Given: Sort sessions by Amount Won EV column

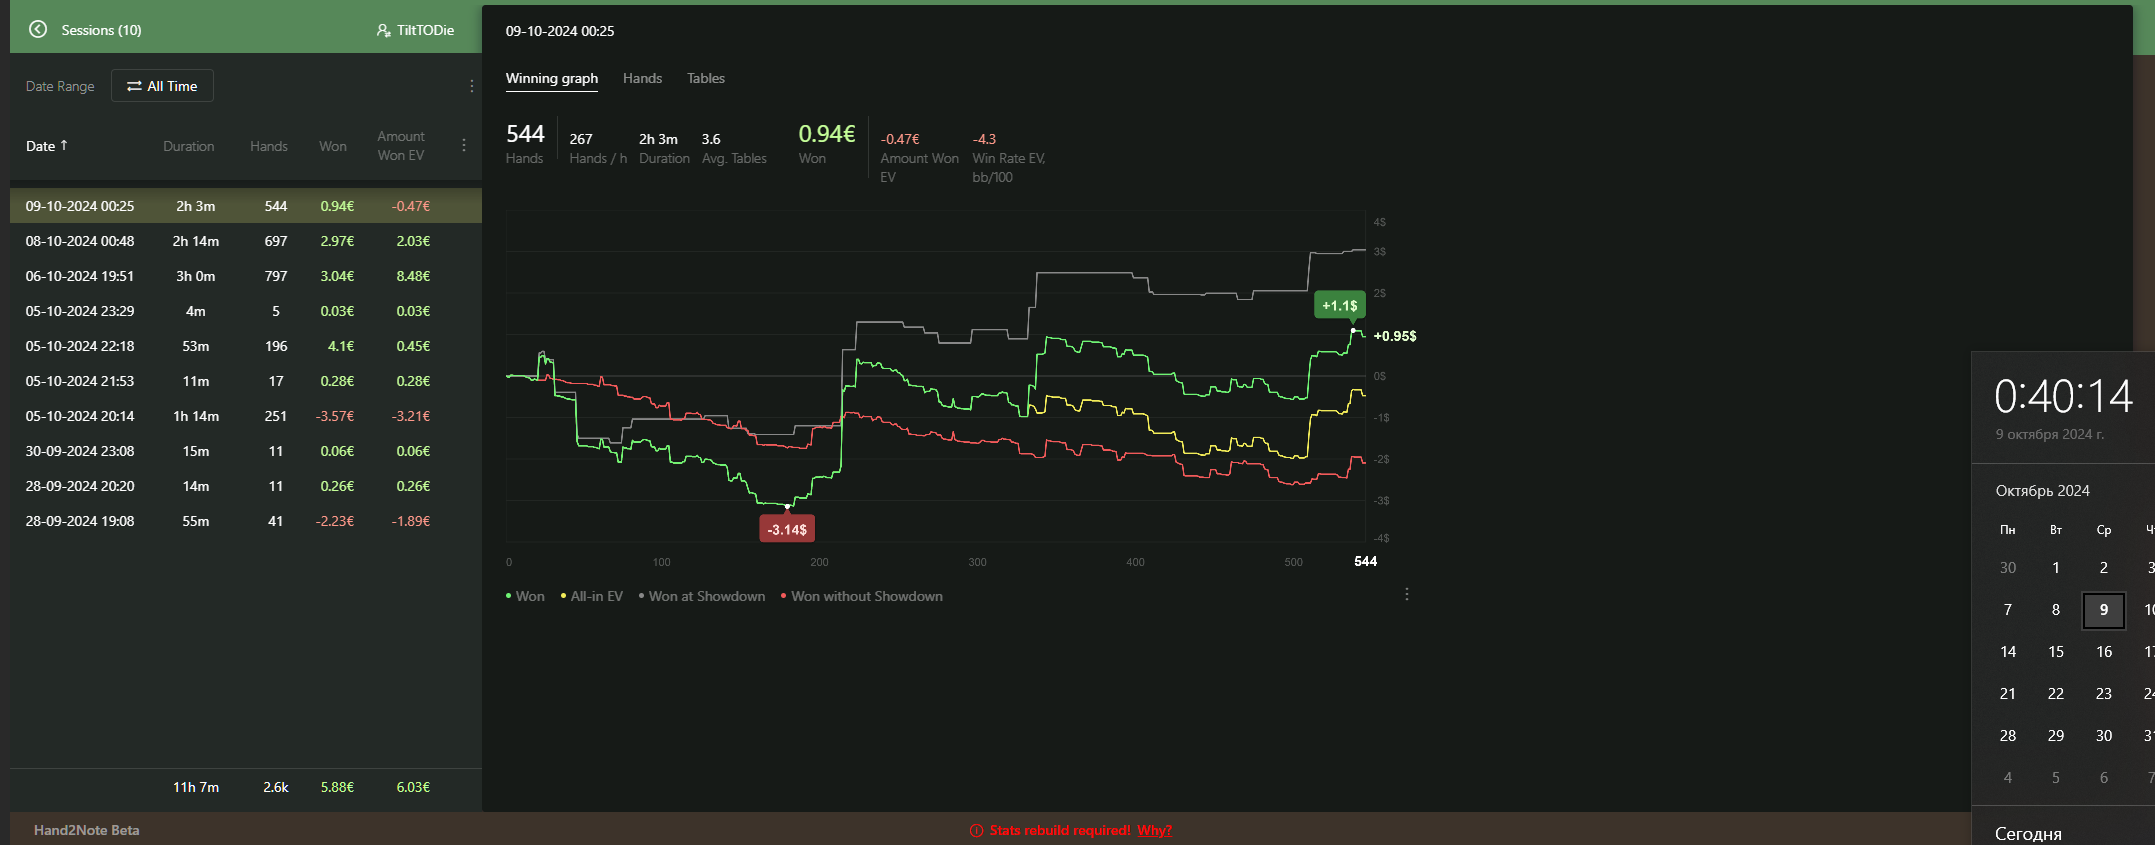Looking at the screenshot, I should point(400,146).
